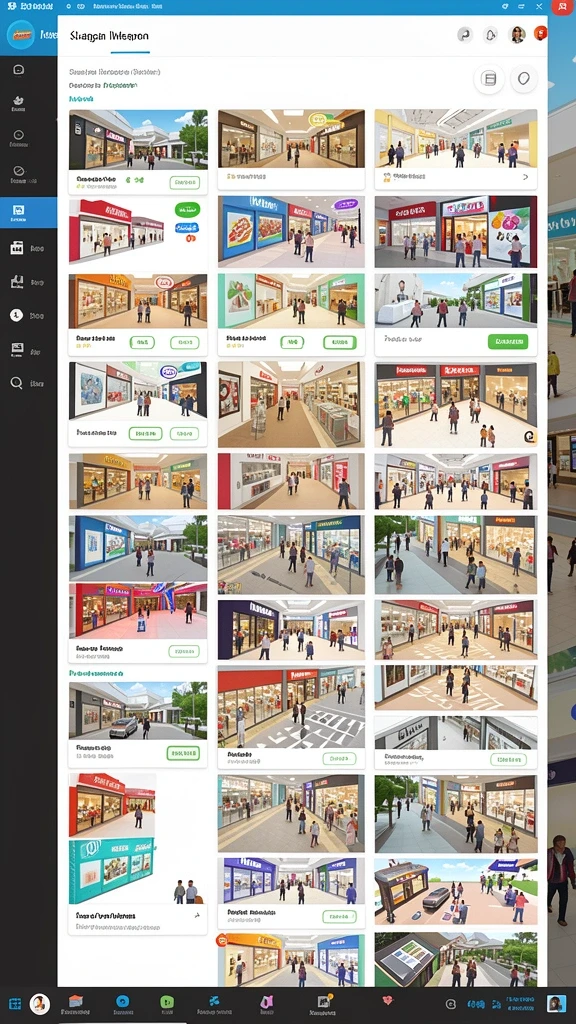Open the orange folder app in the taskbar
Image resolution: width=576 pixels, height=1024 pixels.
pyautogui.click(x=76, y=1001)
